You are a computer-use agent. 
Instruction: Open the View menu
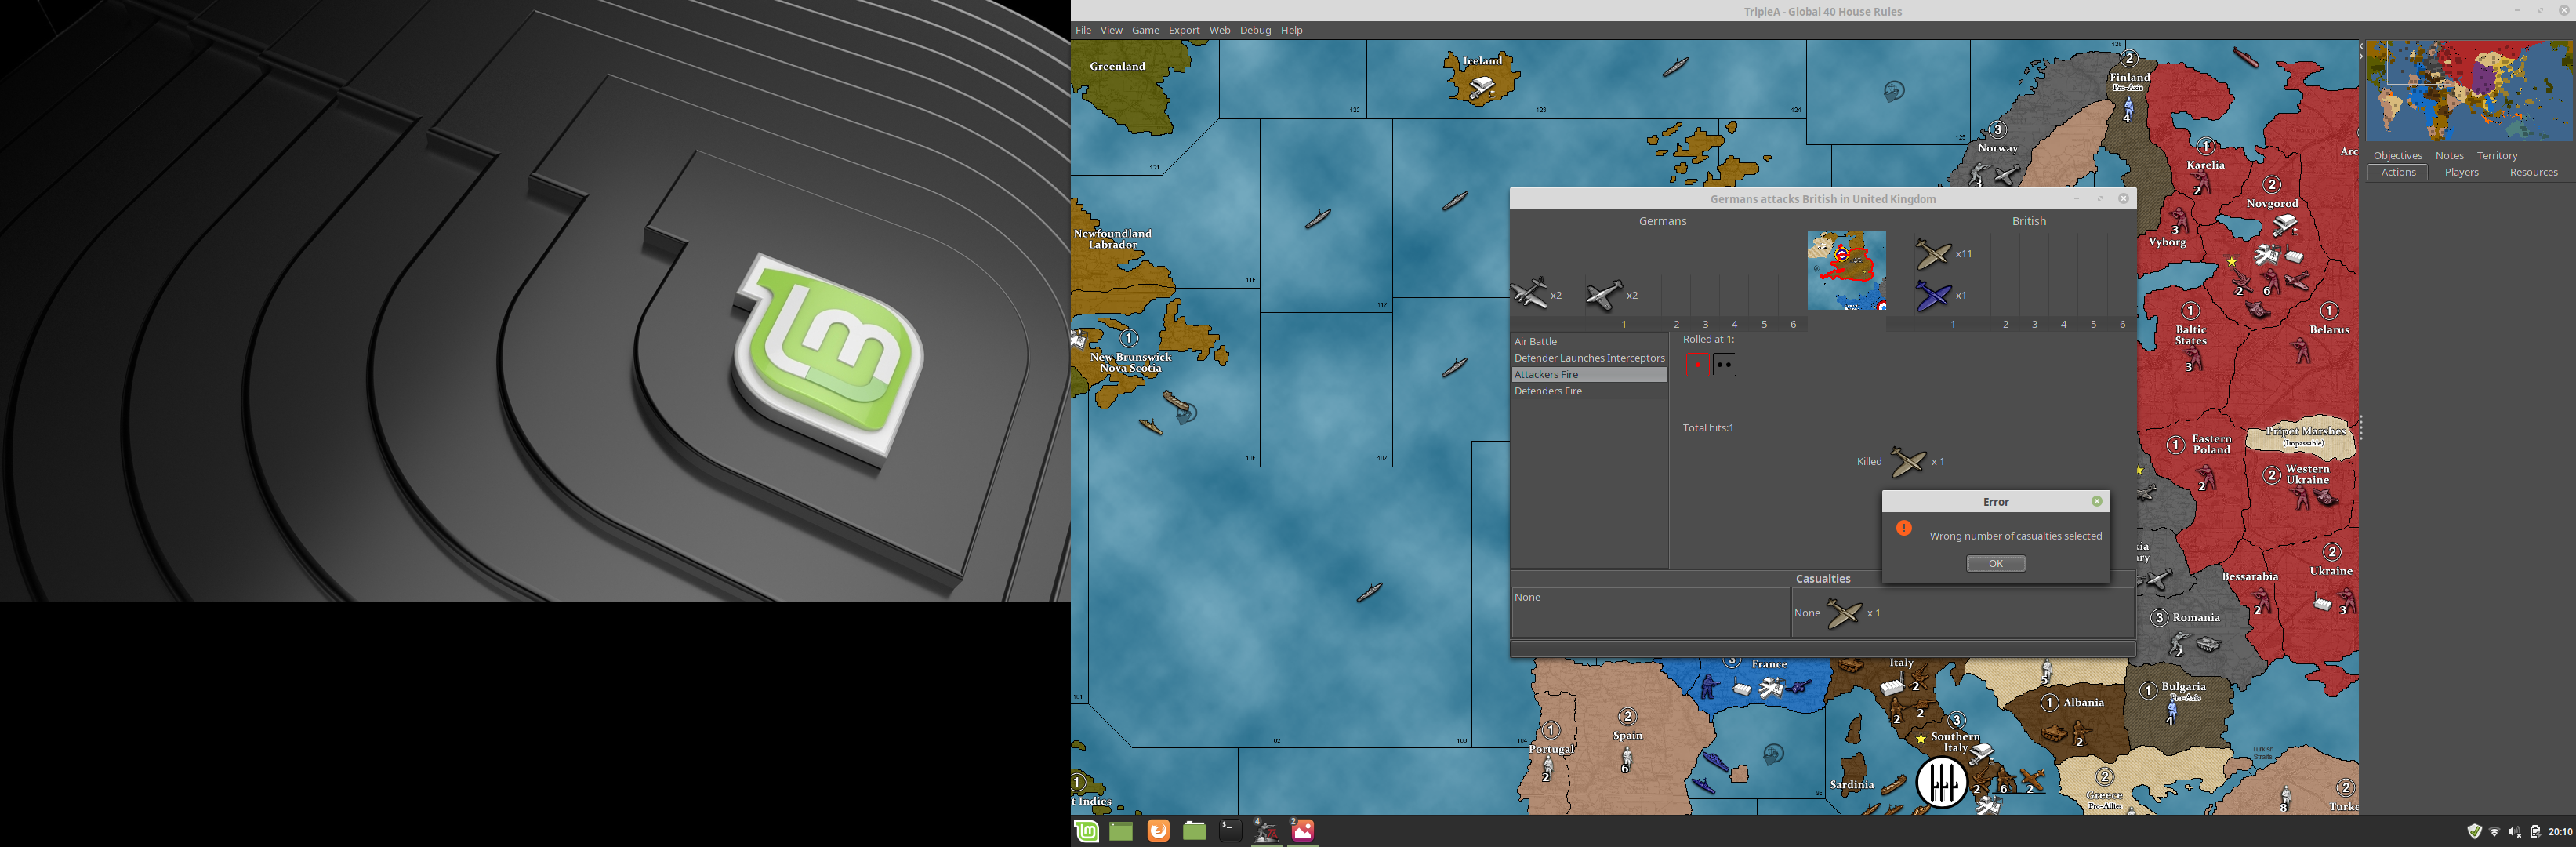coord(1111,30)
